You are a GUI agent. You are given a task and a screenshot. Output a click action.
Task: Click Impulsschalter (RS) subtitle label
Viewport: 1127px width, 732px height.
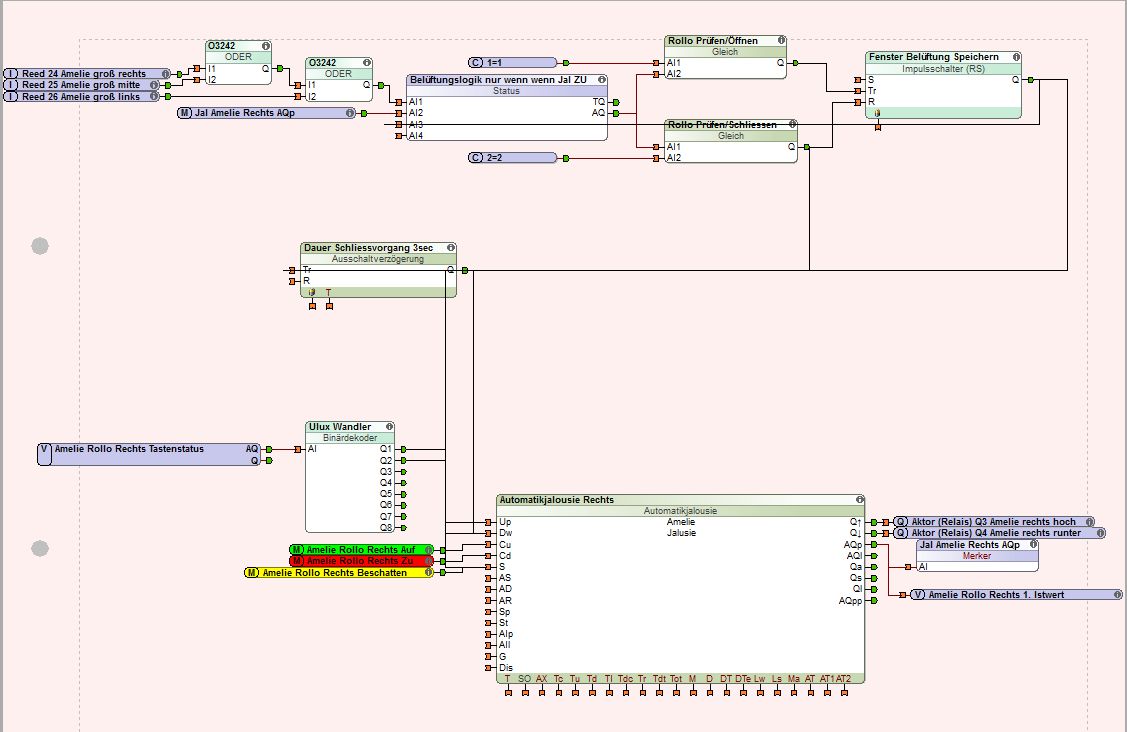click(943, 69)
